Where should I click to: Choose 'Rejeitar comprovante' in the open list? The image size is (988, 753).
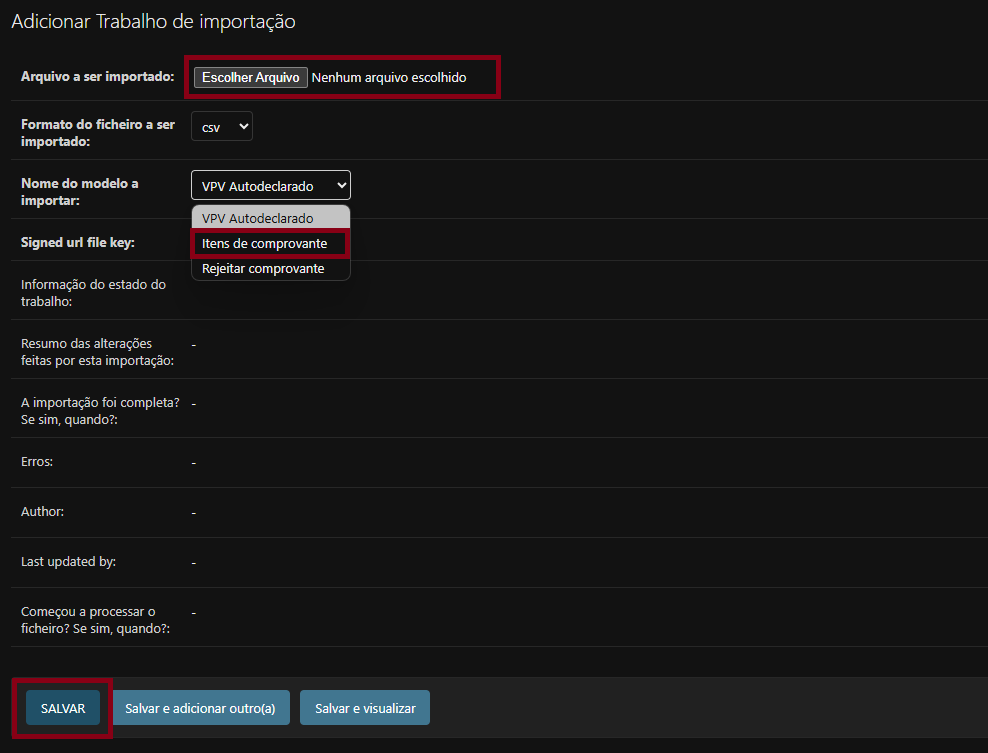(x=263, y=268)
